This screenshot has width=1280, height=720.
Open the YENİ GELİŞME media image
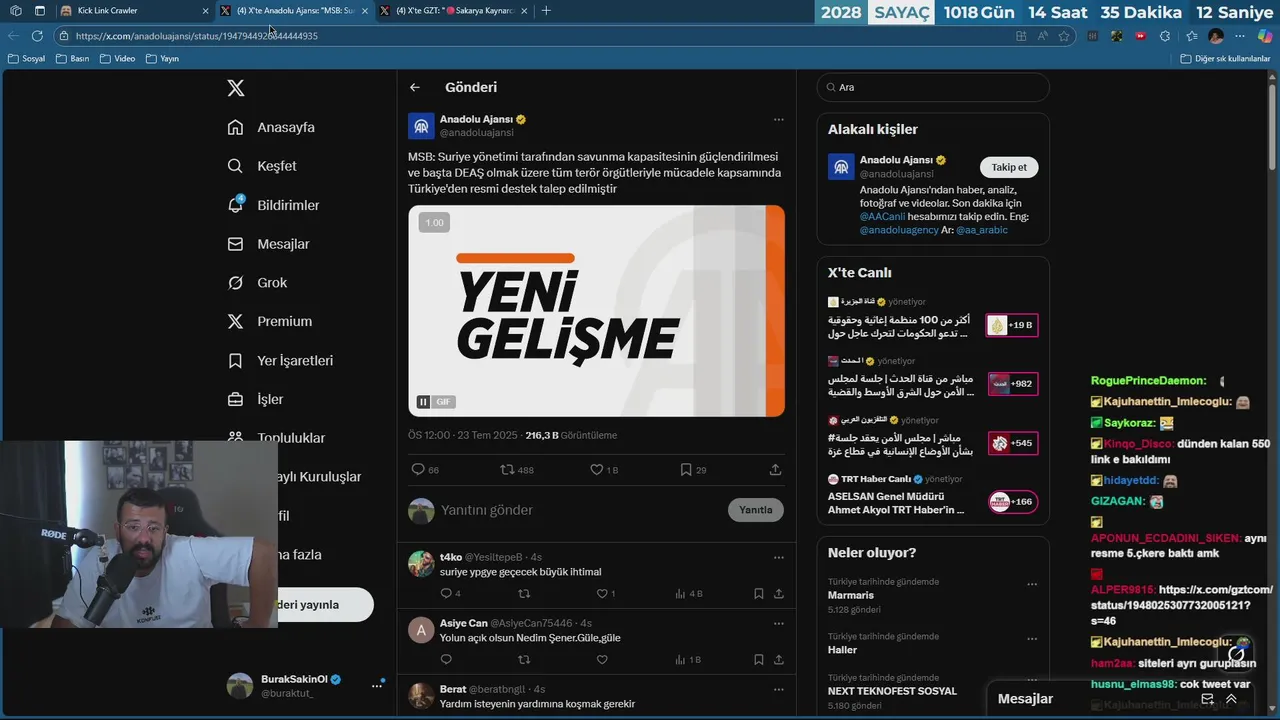tap(596, 311)
